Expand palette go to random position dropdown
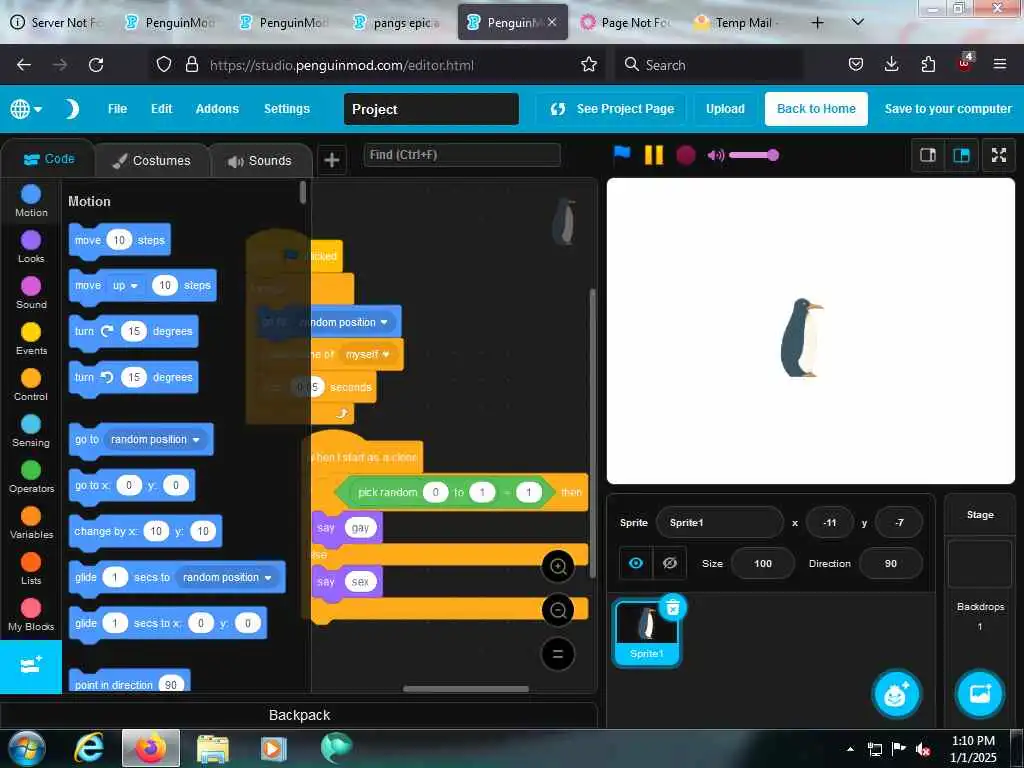This screenshot has width=1024, height=768. click(x=155, y=440)
